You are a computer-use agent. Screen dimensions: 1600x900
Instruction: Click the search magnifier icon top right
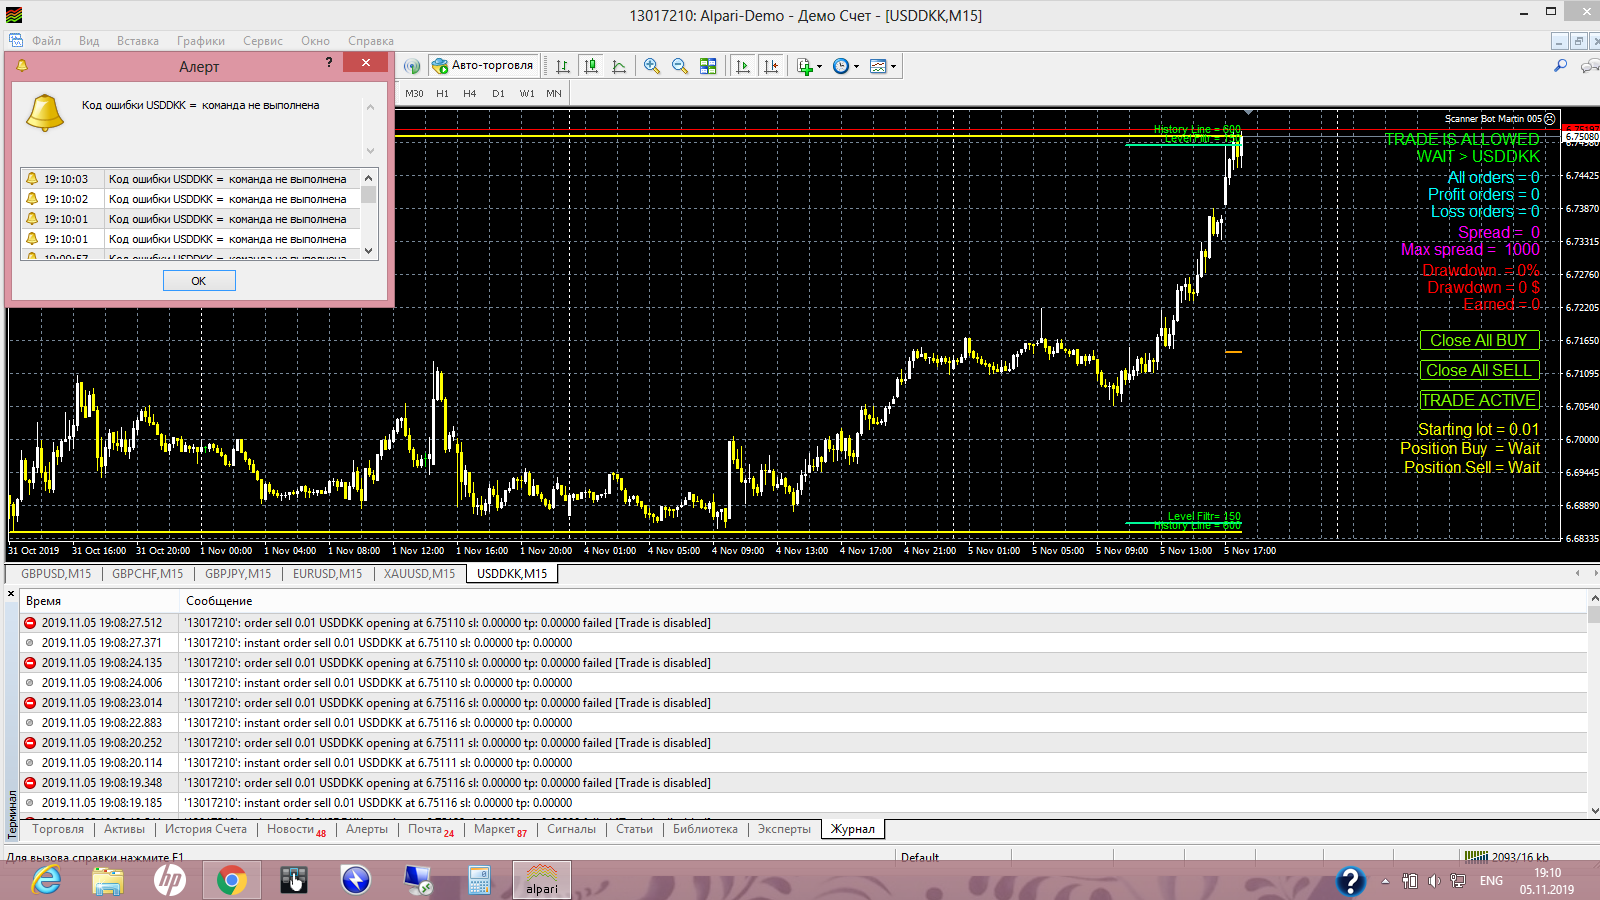click(x=1560, y=66)
